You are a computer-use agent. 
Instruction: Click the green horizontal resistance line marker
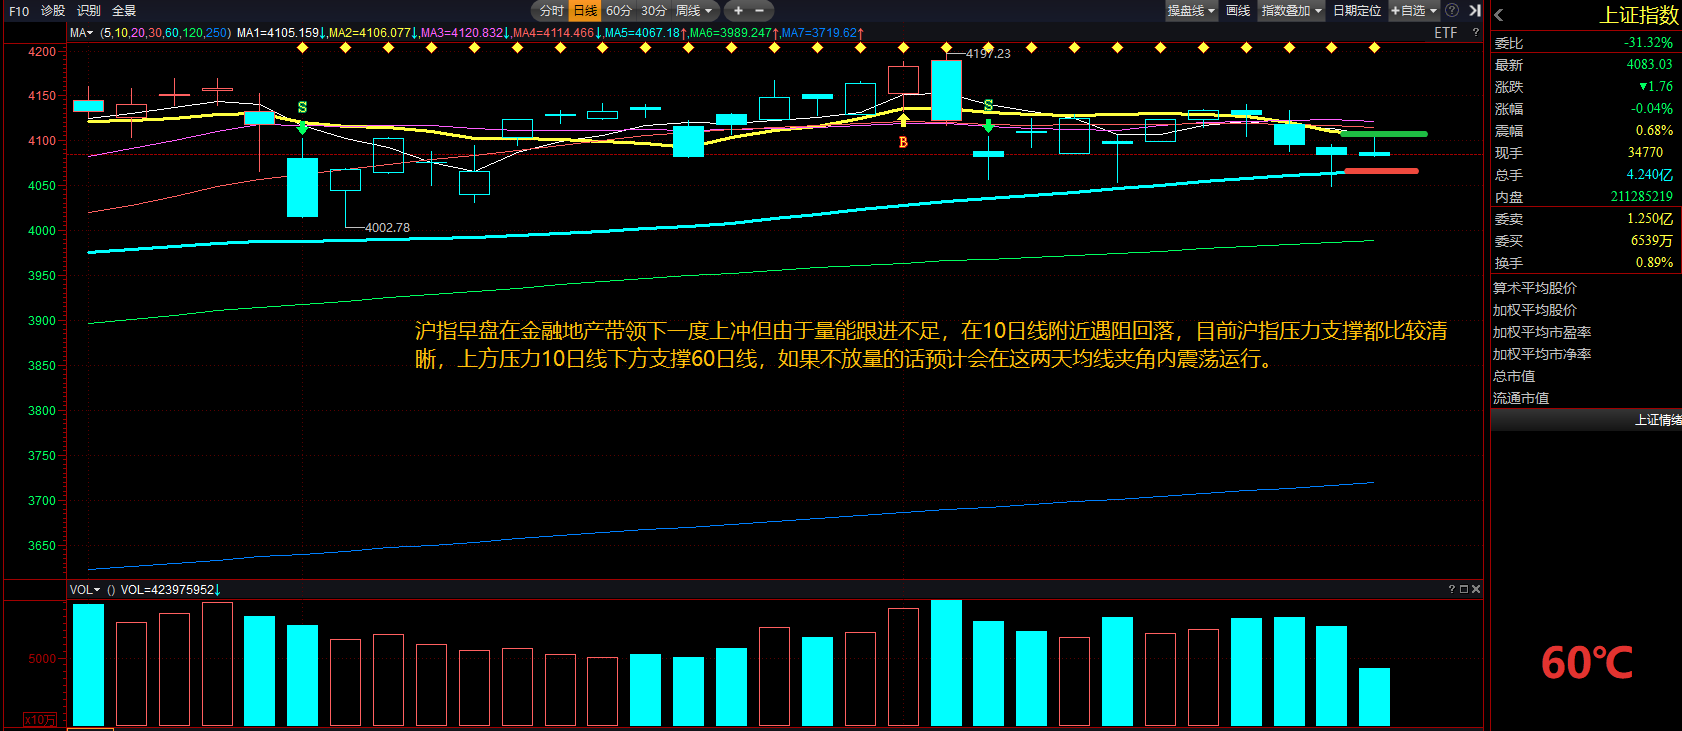point(1384,134)
